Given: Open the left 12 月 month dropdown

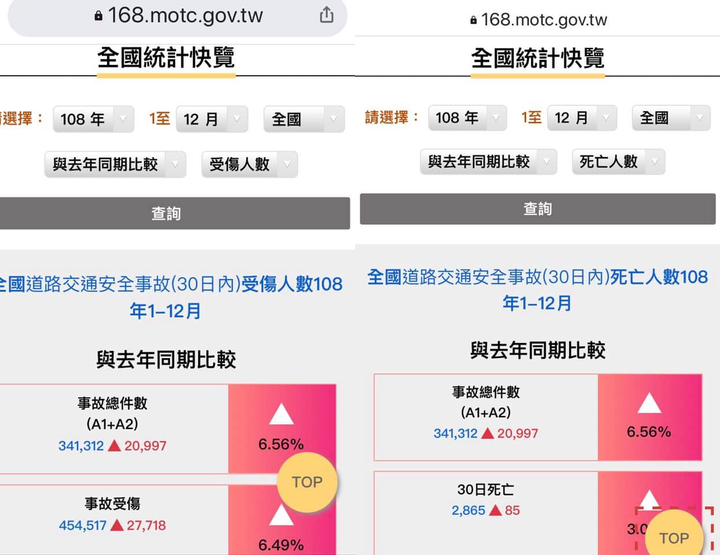Looking at the screenshot, I should (212, 119).
